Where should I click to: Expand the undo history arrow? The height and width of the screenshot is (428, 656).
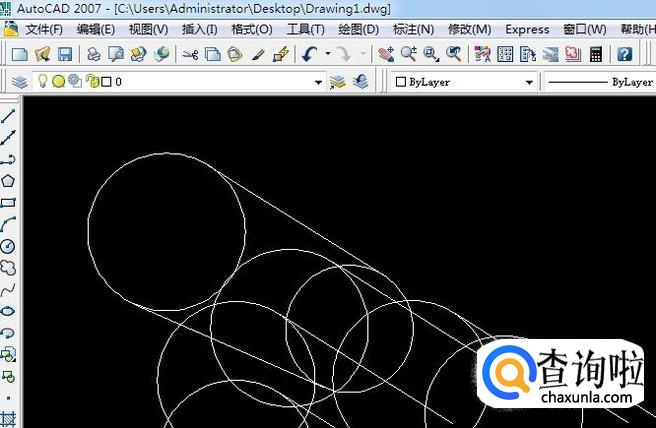[328, 54]
